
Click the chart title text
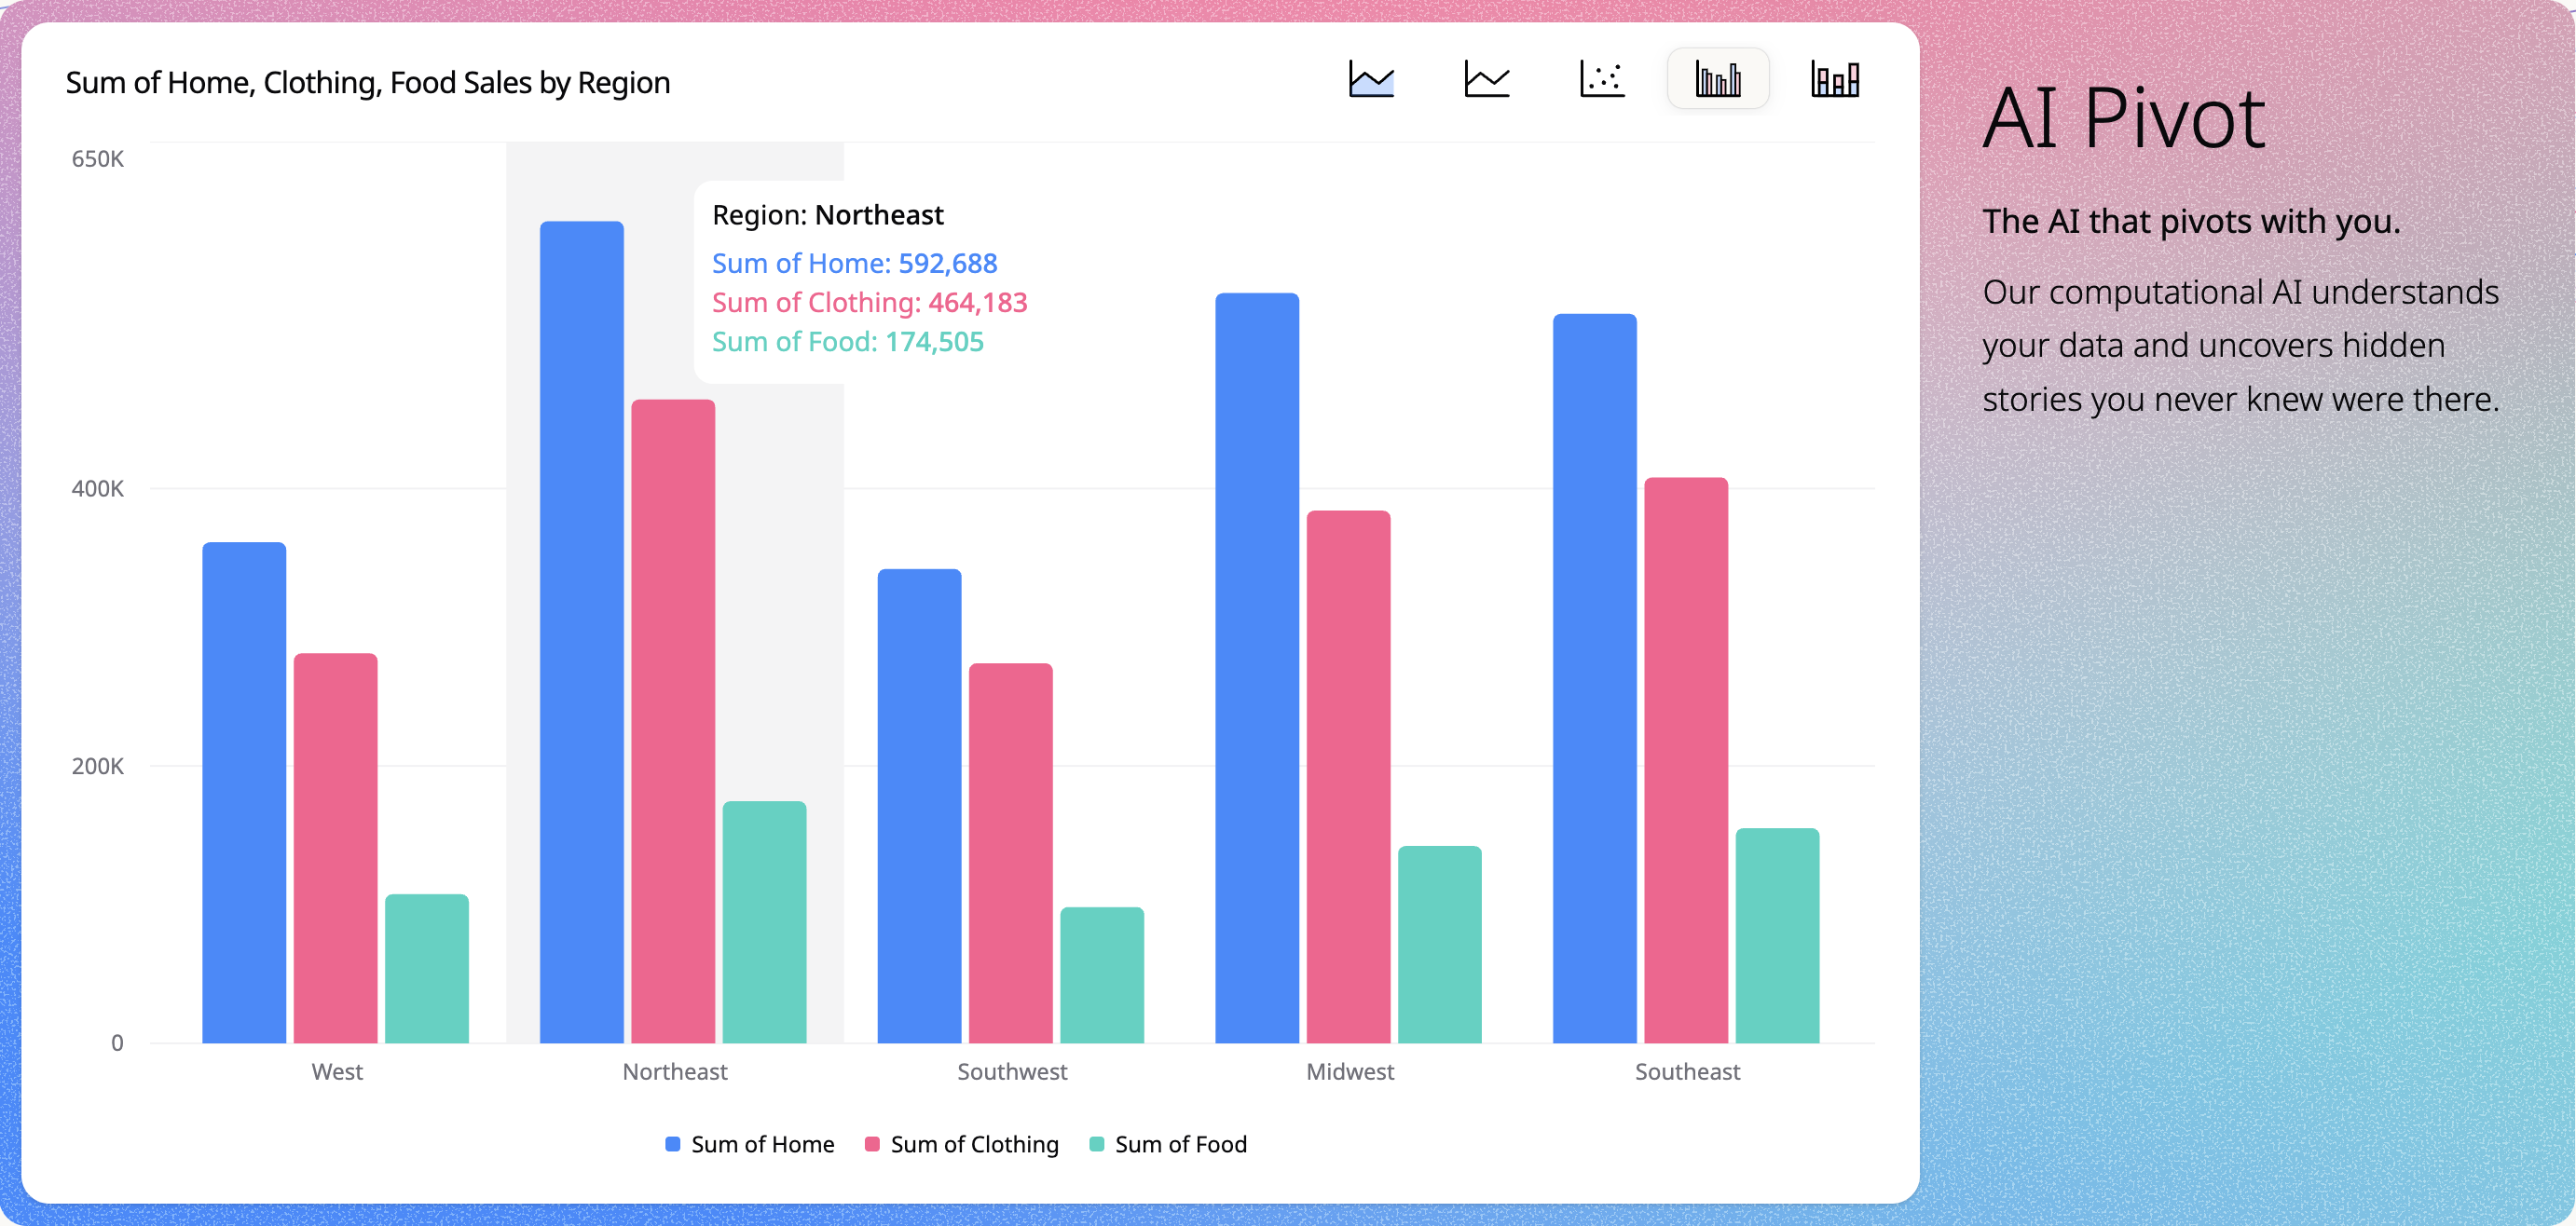pos(368,82)
